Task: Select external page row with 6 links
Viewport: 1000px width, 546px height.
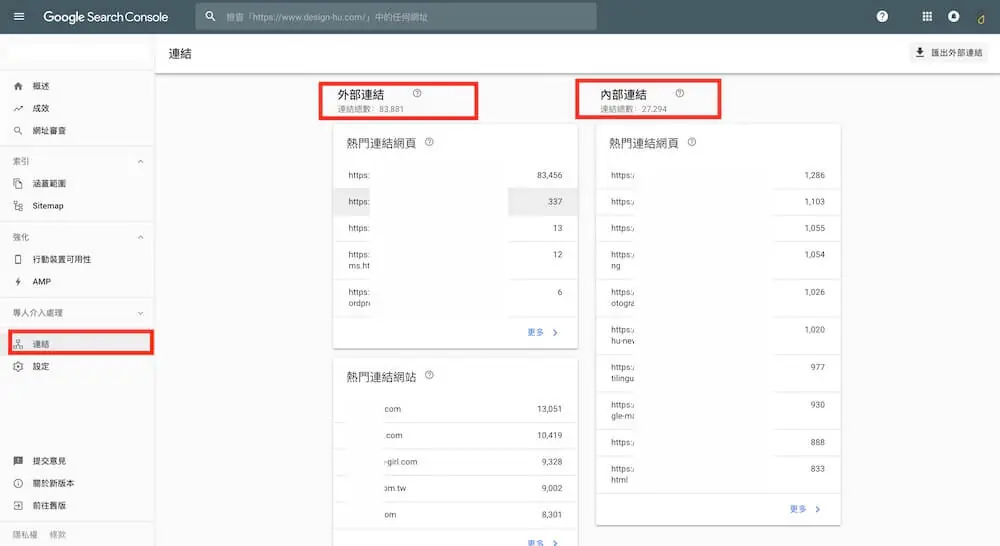Action: tap(455, 298)
